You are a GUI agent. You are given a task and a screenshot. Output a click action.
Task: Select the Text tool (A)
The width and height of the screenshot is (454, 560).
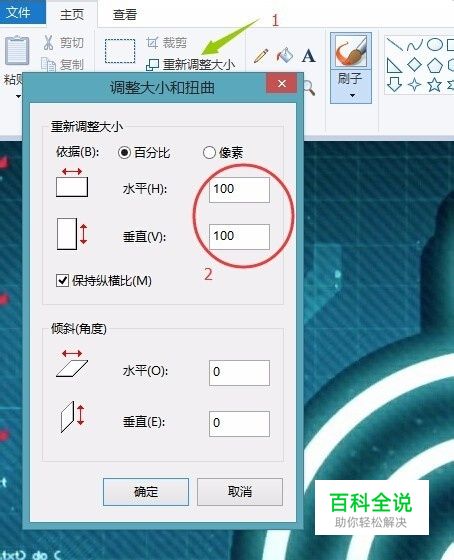pyautogui.click(x=308, y=56)
